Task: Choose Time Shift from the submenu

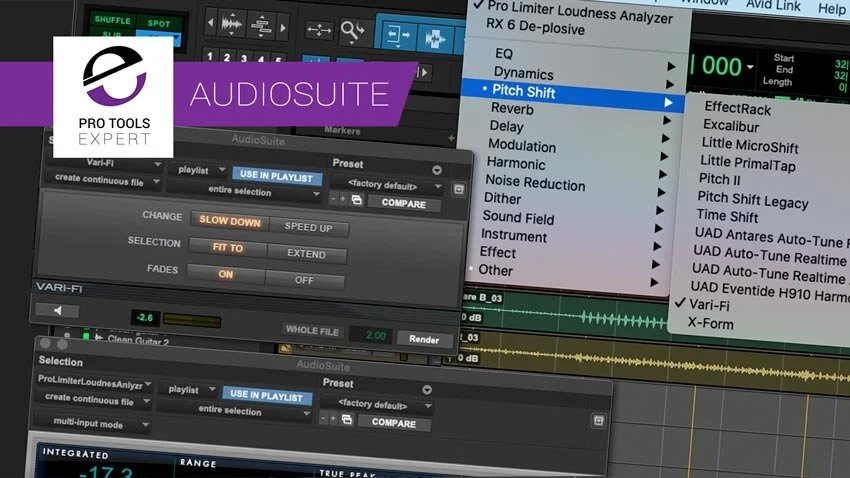Action: pyautogui.click(x=727, y=216)
